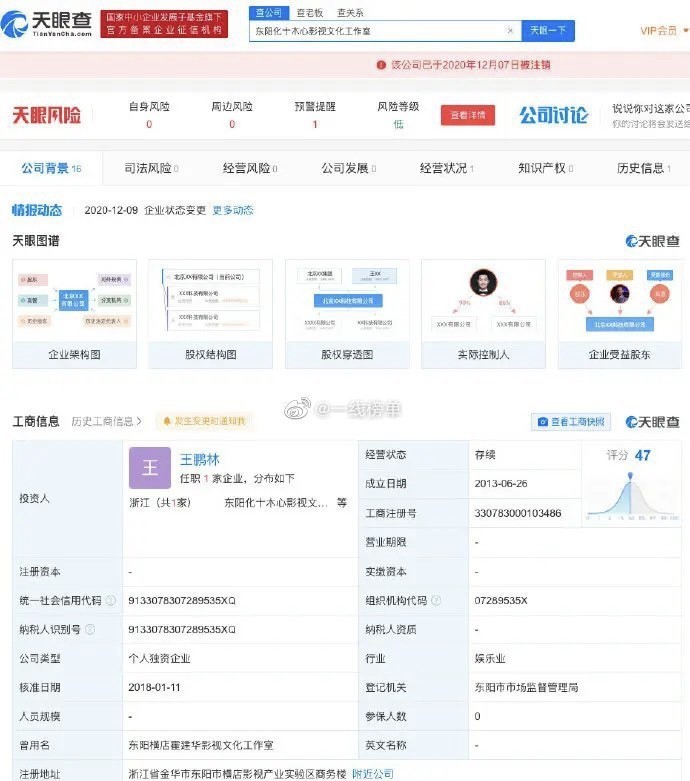Image resolution: width=690 pixels, height=781 pixels.
Task: Click the 工商注册号 330783000103486 value
Action: (518, 513)
